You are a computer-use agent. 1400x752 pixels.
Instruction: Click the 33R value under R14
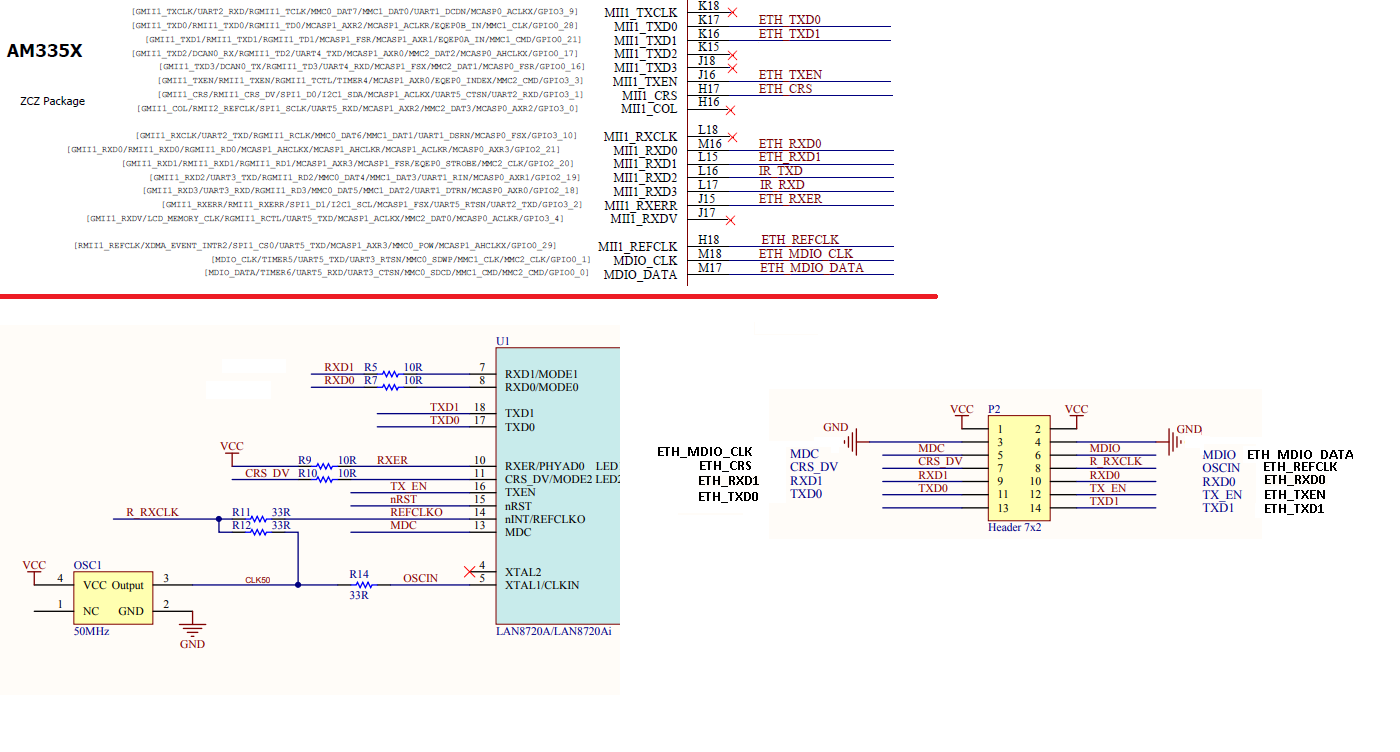click(x=359, y=595)
